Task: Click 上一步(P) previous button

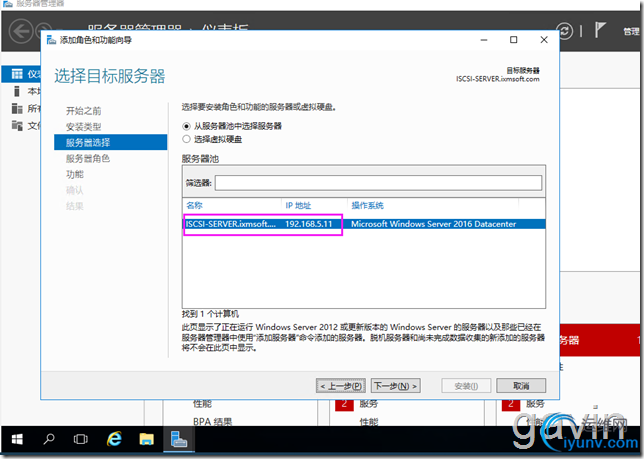Action: [x=341, y=386]
